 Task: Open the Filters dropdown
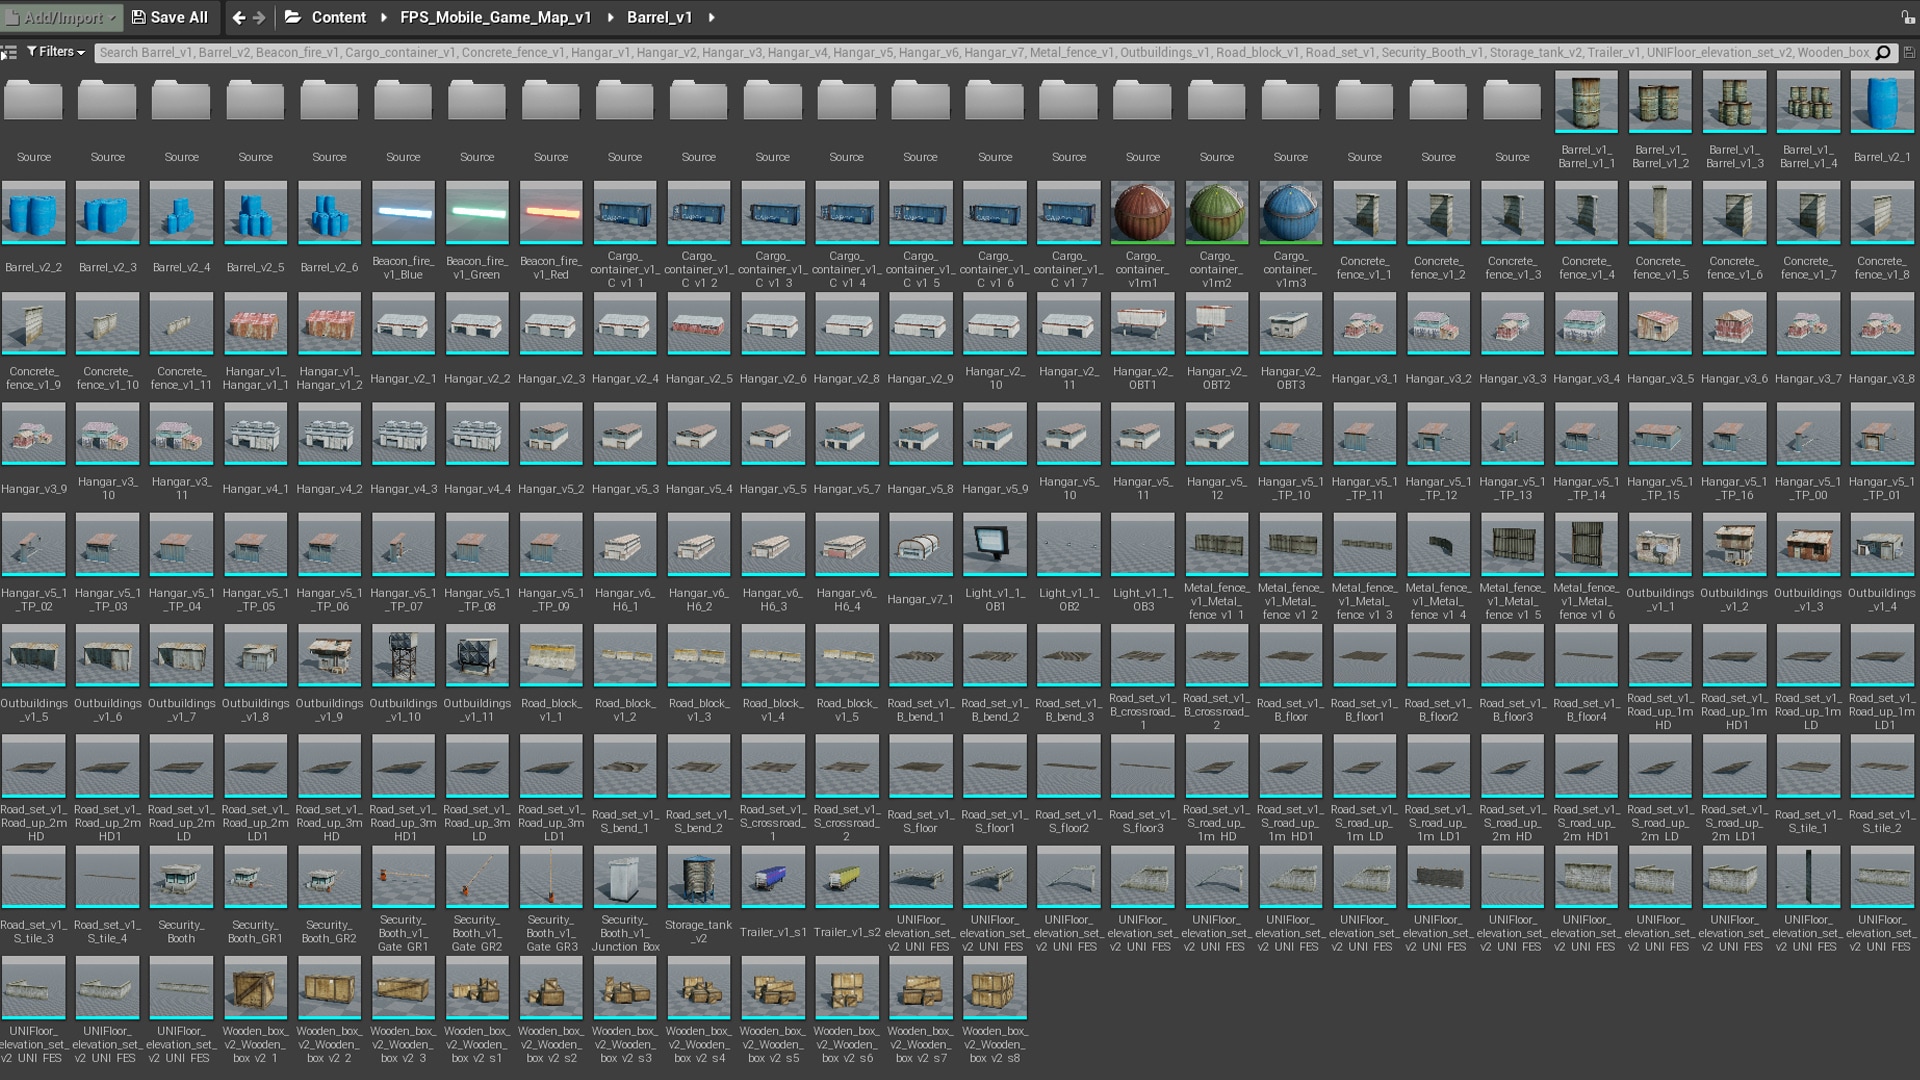[x=56, y=52]
